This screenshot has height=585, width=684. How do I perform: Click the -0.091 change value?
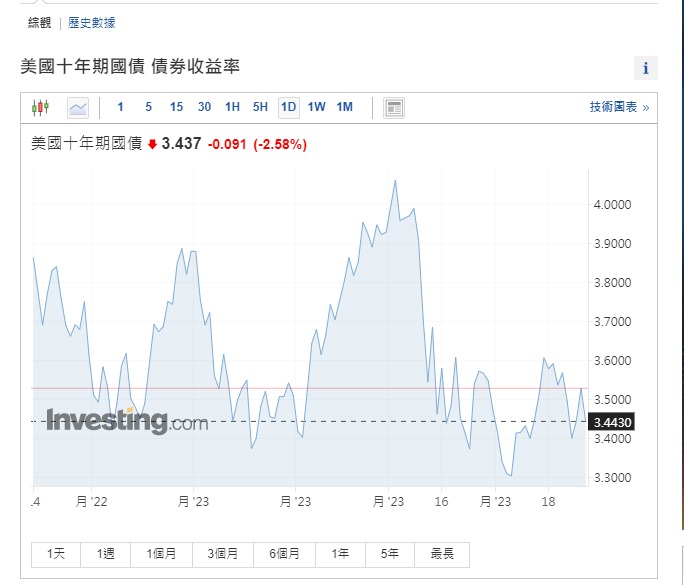click(227, 144)
